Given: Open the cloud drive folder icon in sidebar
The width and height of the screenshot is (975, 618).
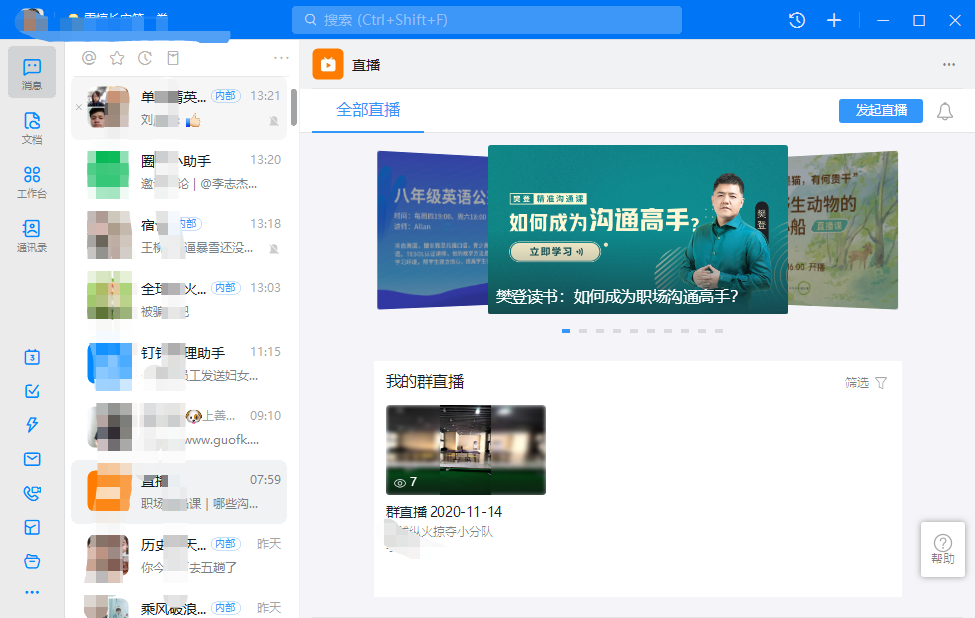Looking at the screenshot, I should click(x=32, y=561).
